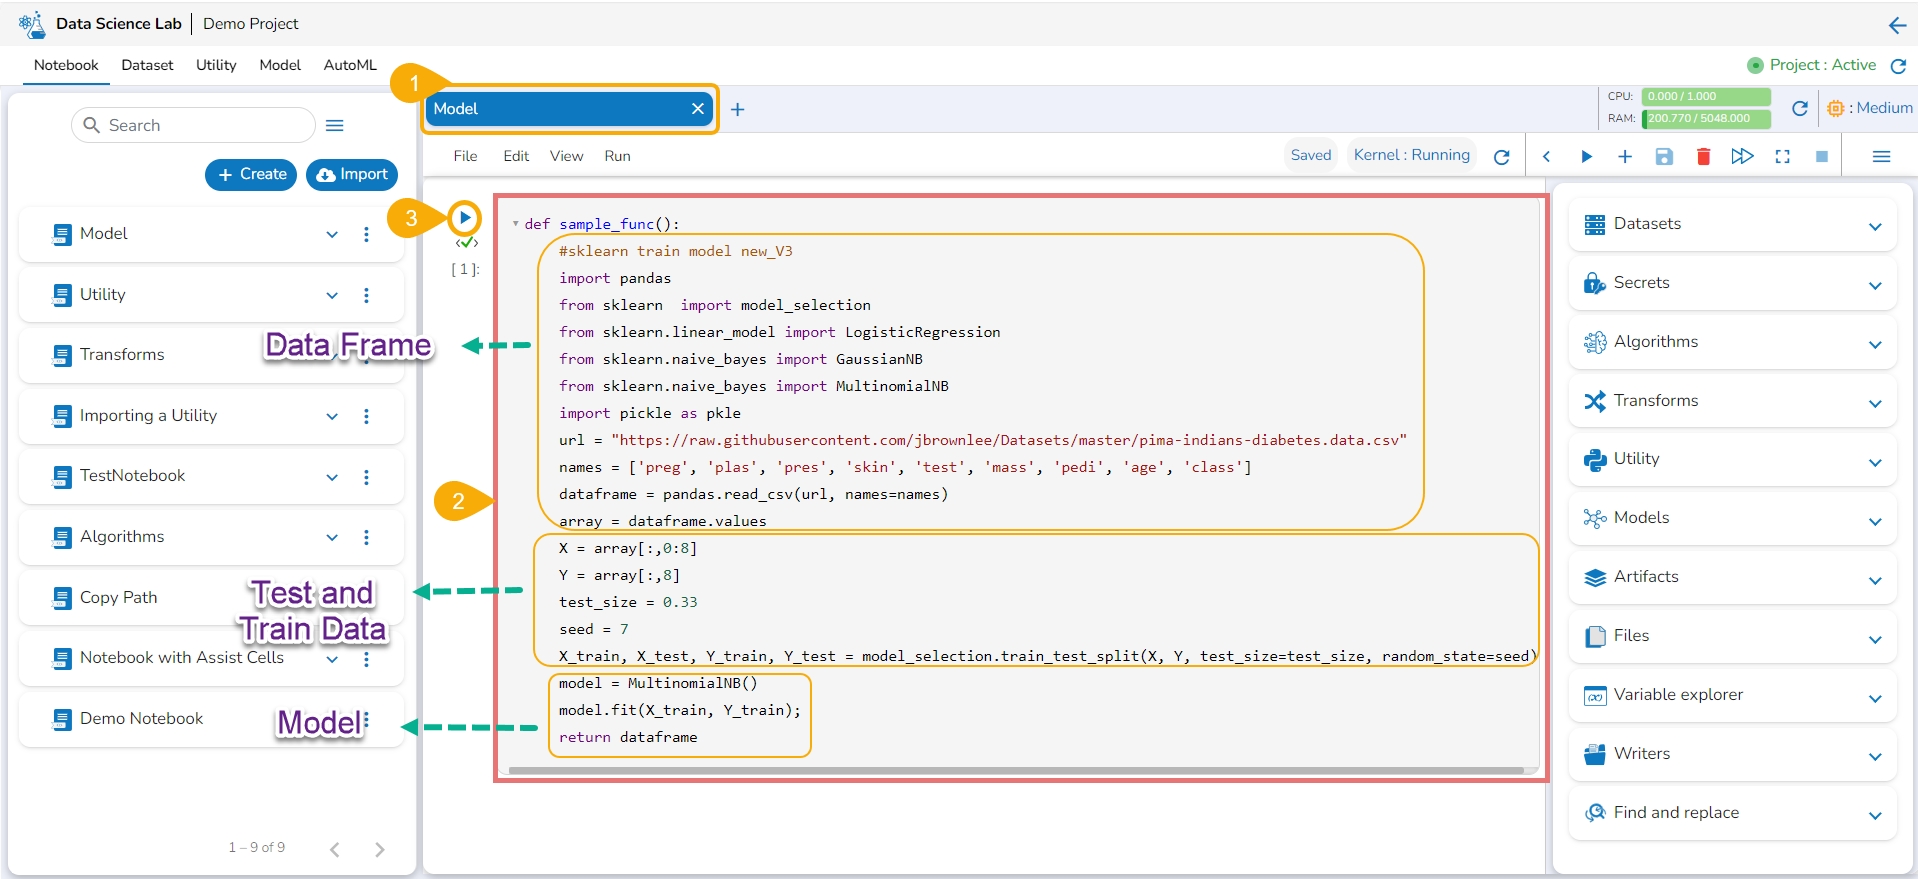Click the Create button
The width and height of the screenshot is (1918, 879).
pos(252,174)
